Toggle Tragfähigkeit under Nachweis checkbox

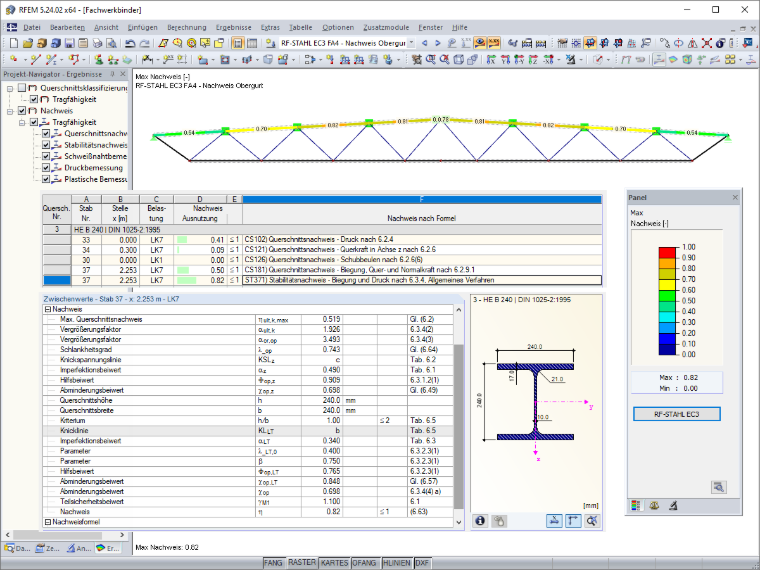(33, 122)
